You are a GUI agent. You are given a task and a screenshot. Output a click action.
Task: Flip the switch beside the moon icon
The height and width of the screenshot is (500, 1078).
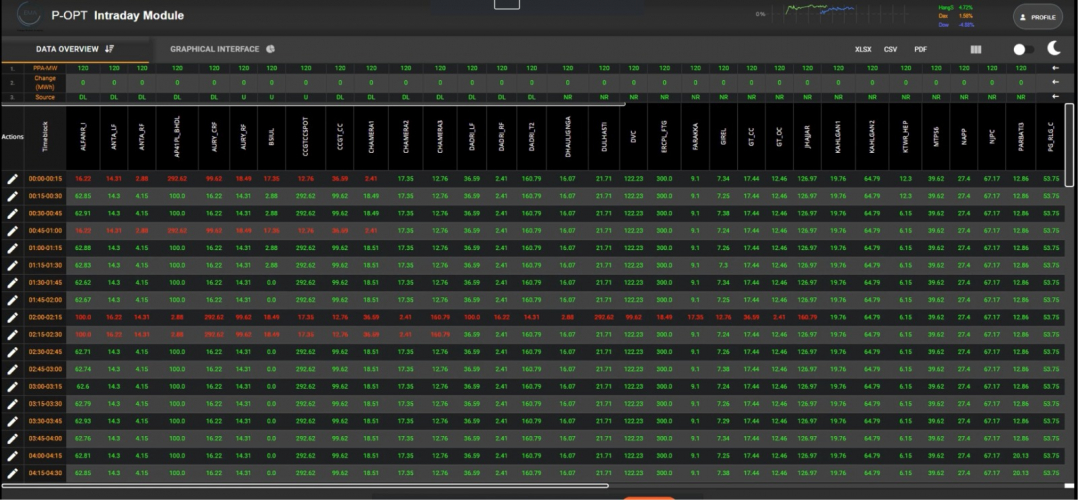[x=1023, y=50]
